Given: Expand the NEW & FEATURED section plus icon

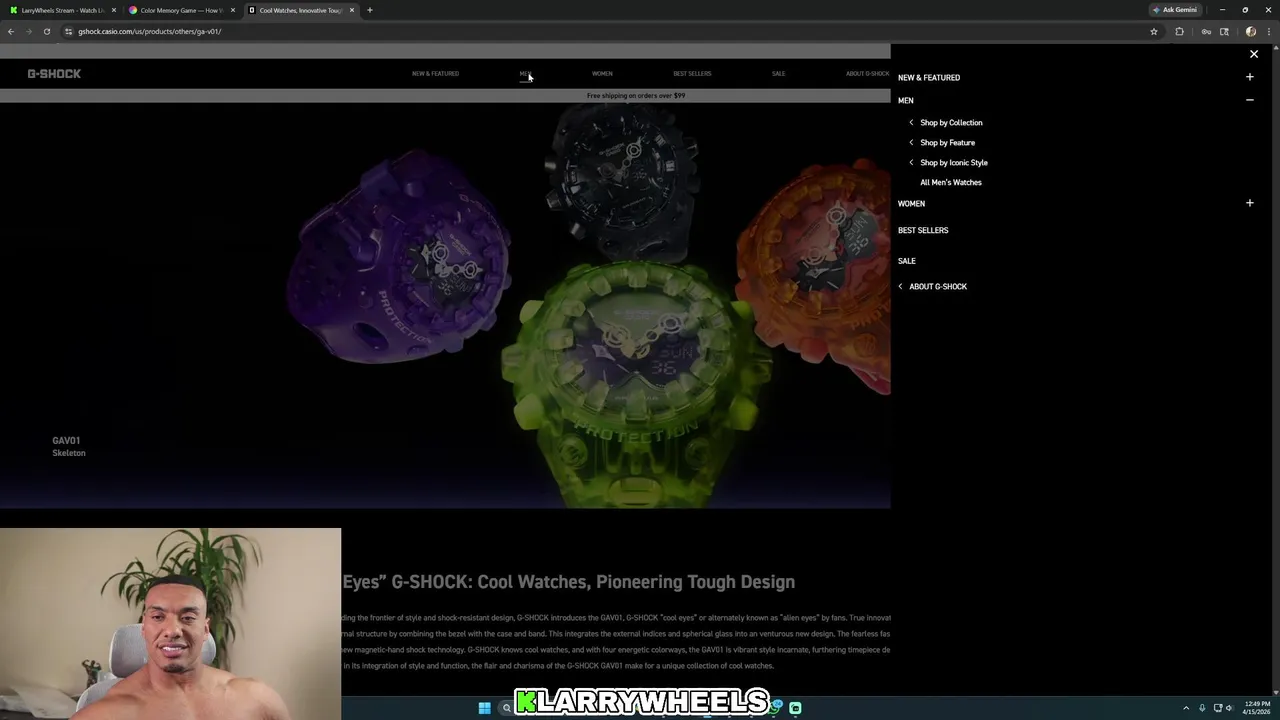Looking at the screenshot, I should click(1249, 77).
